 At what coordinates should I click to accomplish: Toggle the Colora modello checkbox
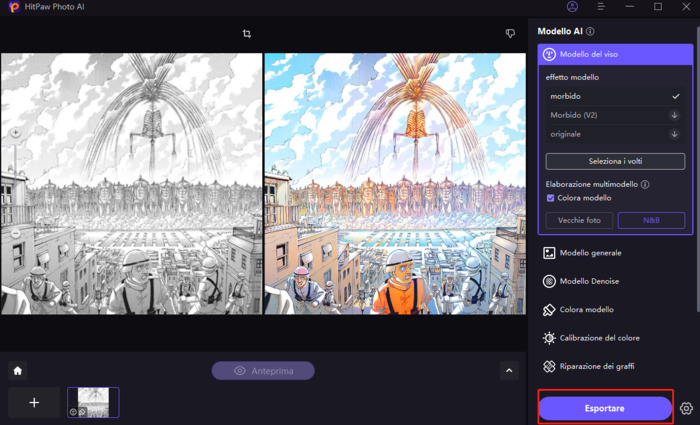[x=550, y=198]
